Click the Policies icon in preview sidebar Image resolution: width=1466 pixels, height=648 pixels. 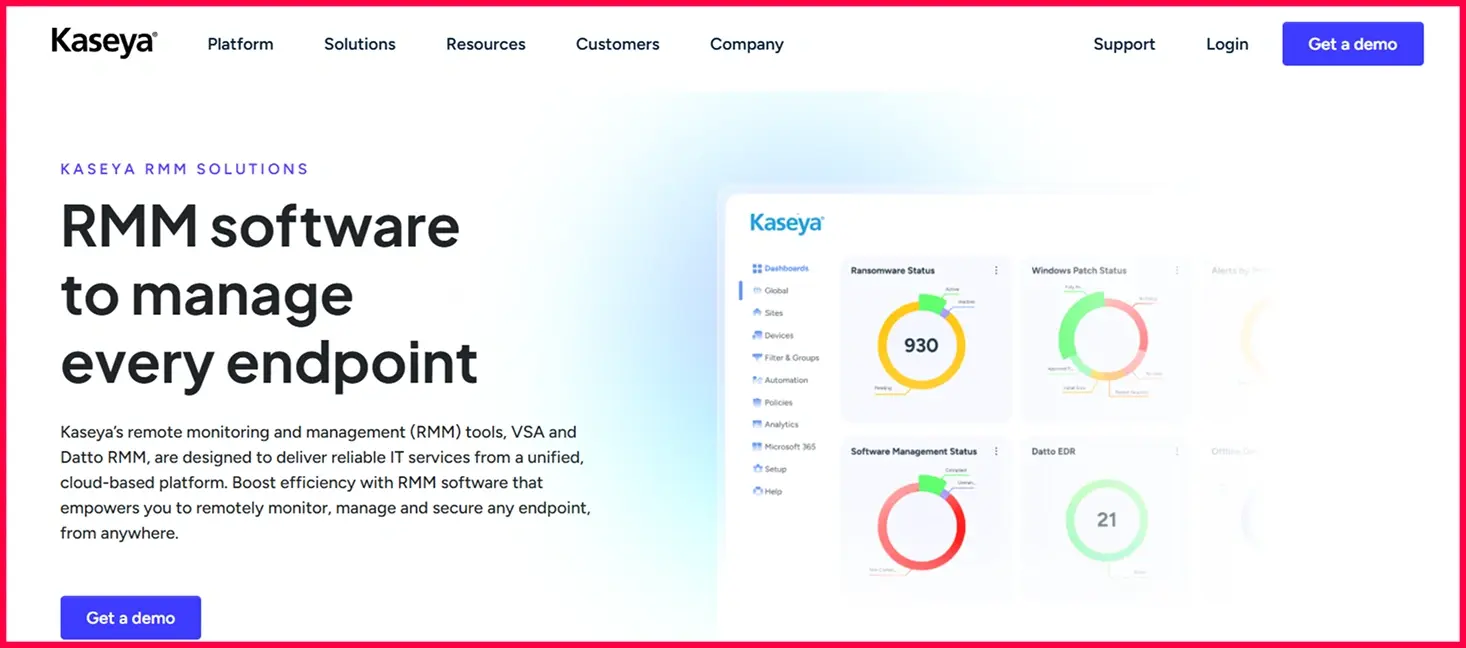pyautogui.click(x=757, y=402)
